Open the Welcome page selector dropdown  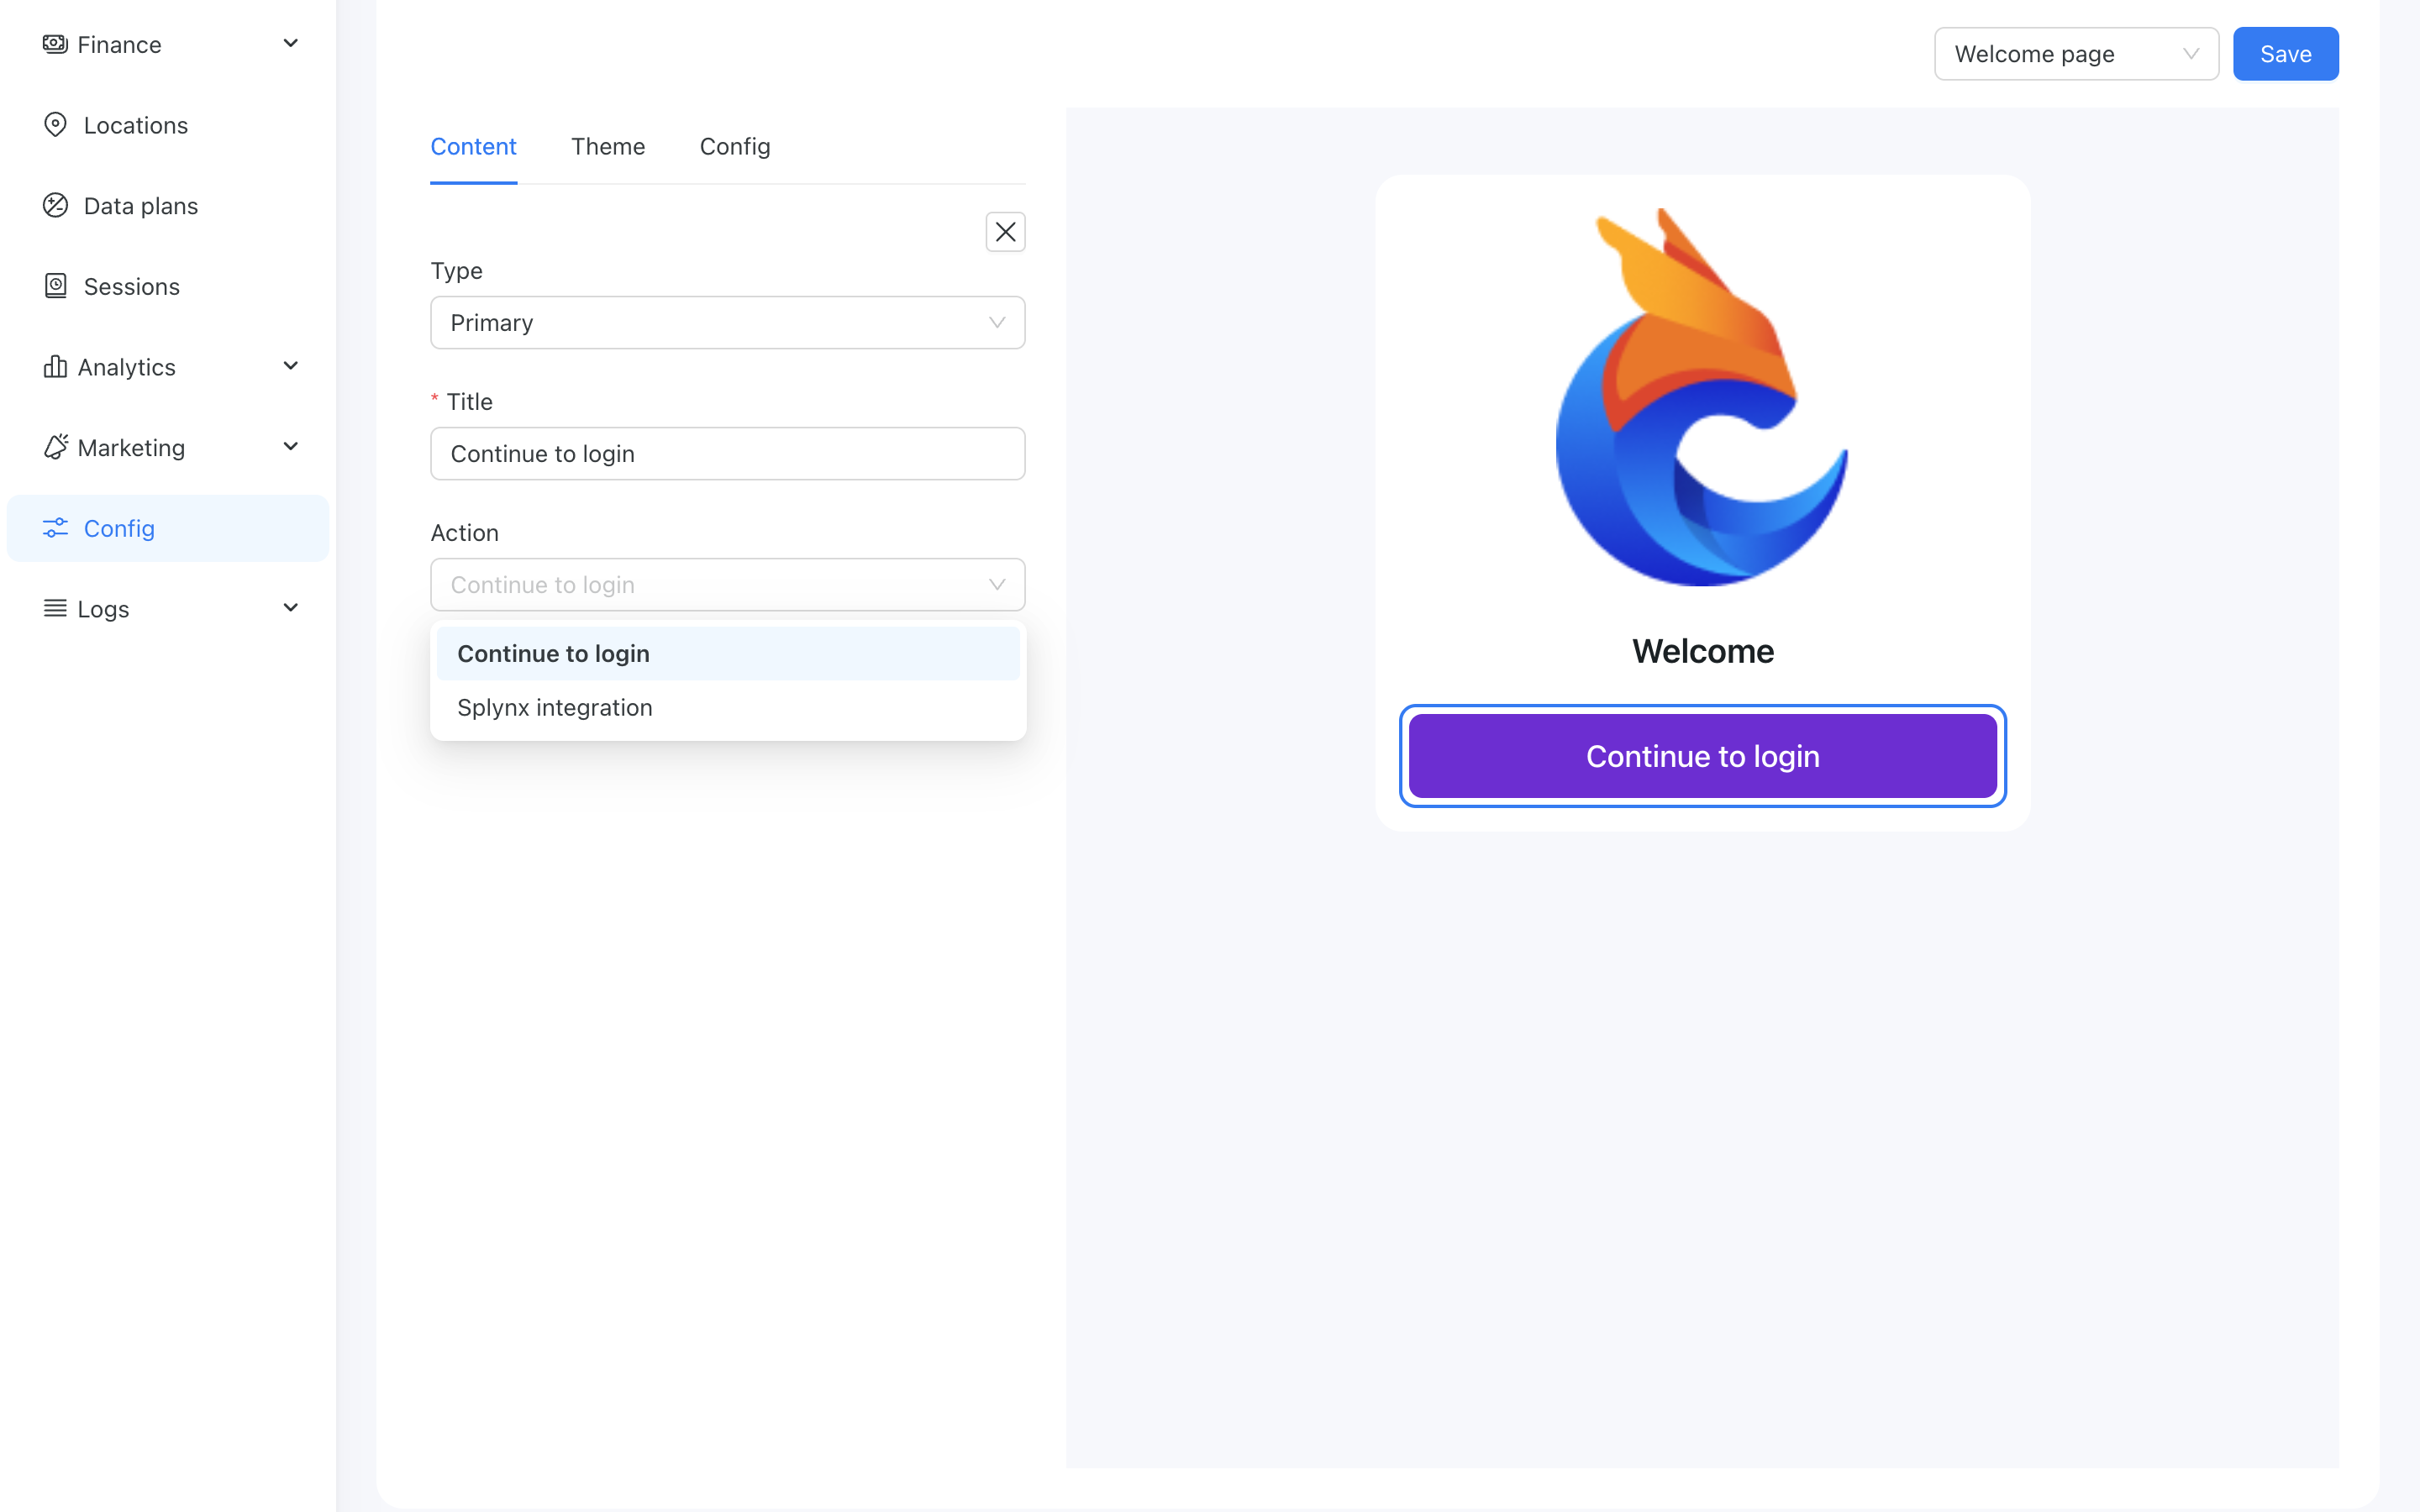[x=2076, y=54]
